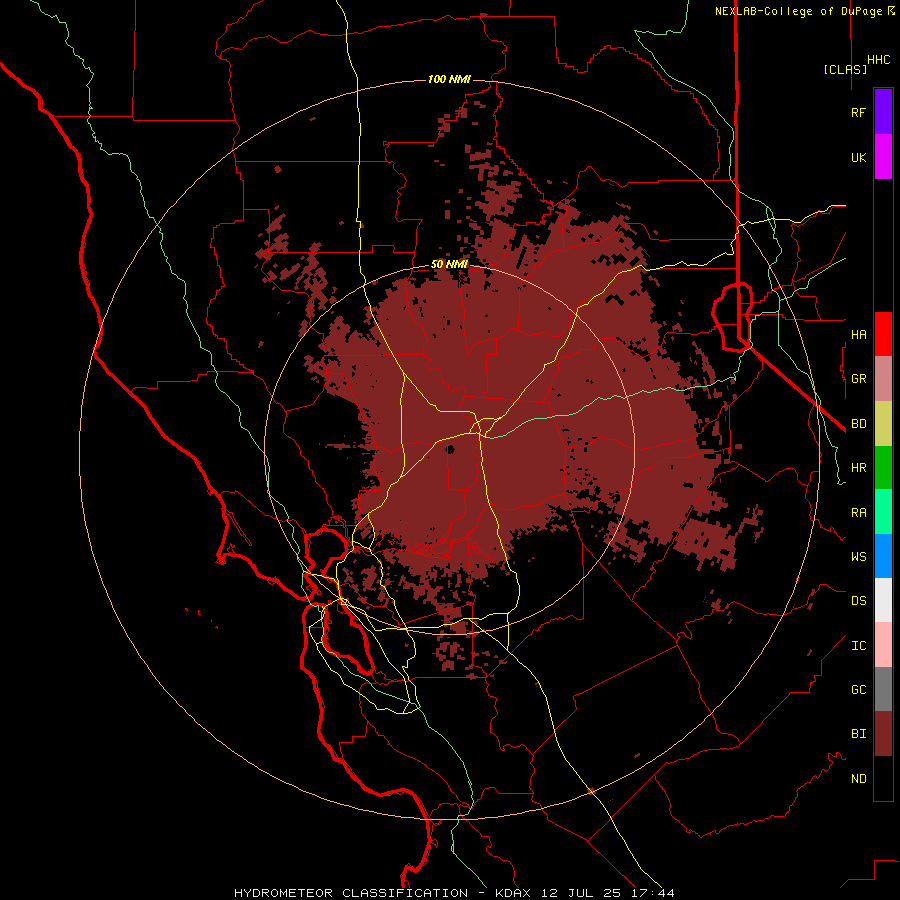Screen dimensions: 900x900
Task: Click the DS legend label
Action: pos(858,600)
